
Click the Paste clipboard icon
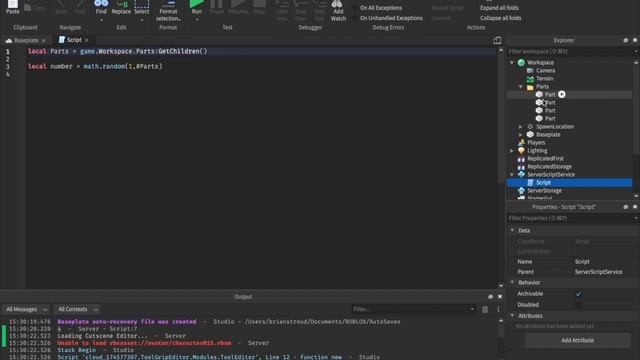pos(13,6)
